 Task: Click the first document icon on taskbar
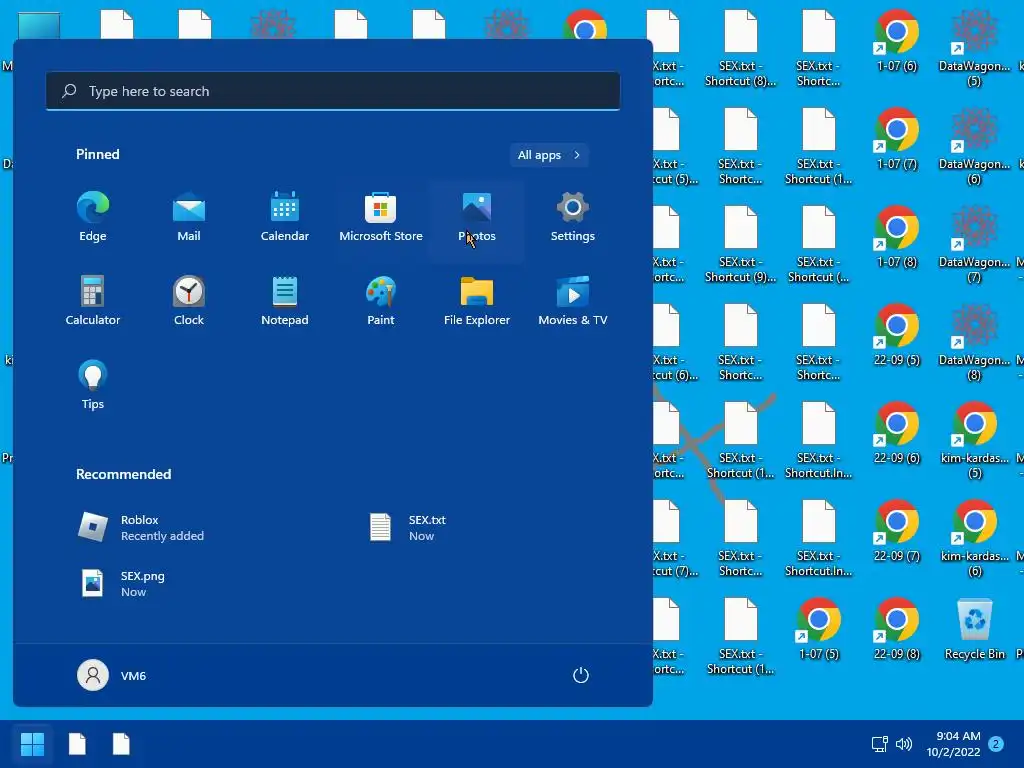coord(77,744)
